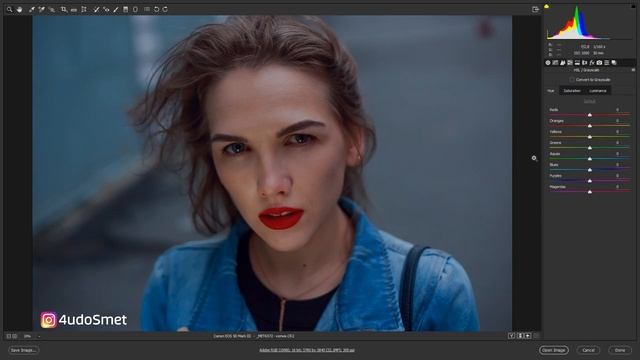Click the Default link above sliders
This screenshot has width=640, height=360.
[x=589, y=100]
